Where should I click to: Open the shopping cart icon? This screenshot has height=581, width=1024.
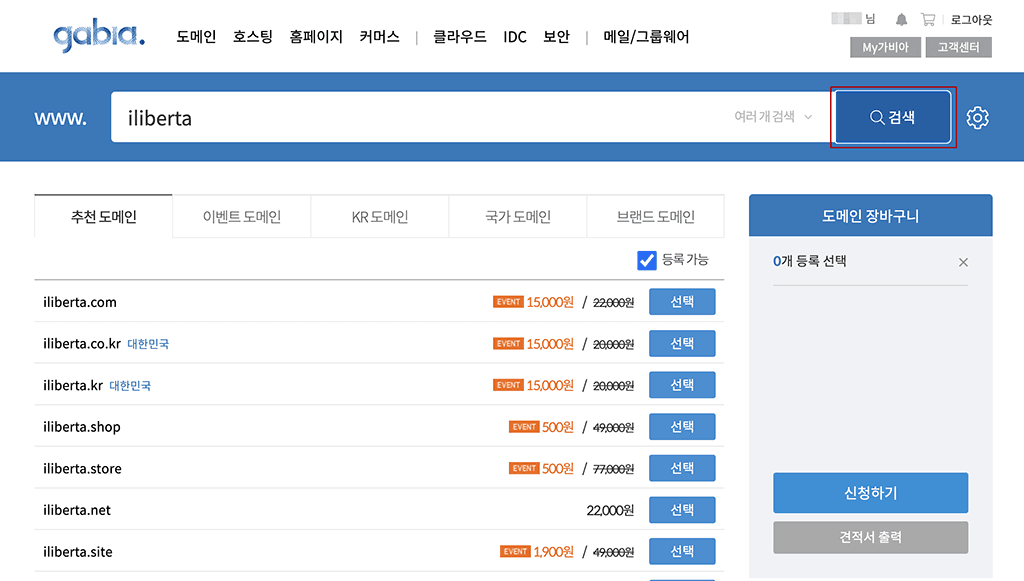[926, 17]
